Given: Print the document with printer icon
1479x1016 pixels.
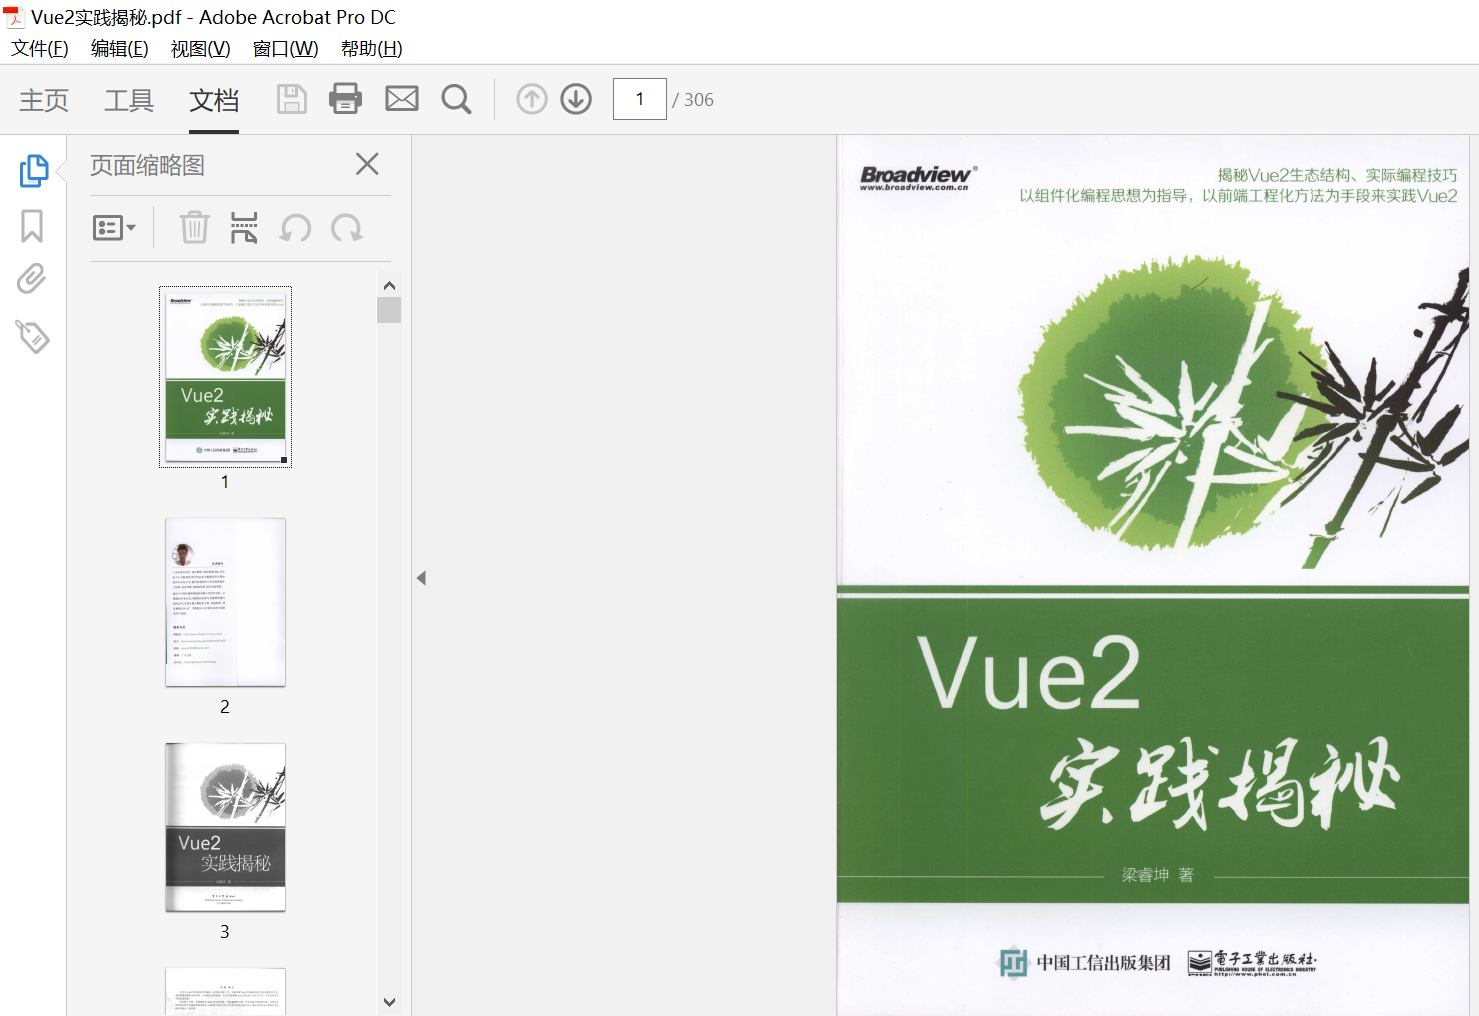Looking at the screenshot, I should click(x=346, y=99).
